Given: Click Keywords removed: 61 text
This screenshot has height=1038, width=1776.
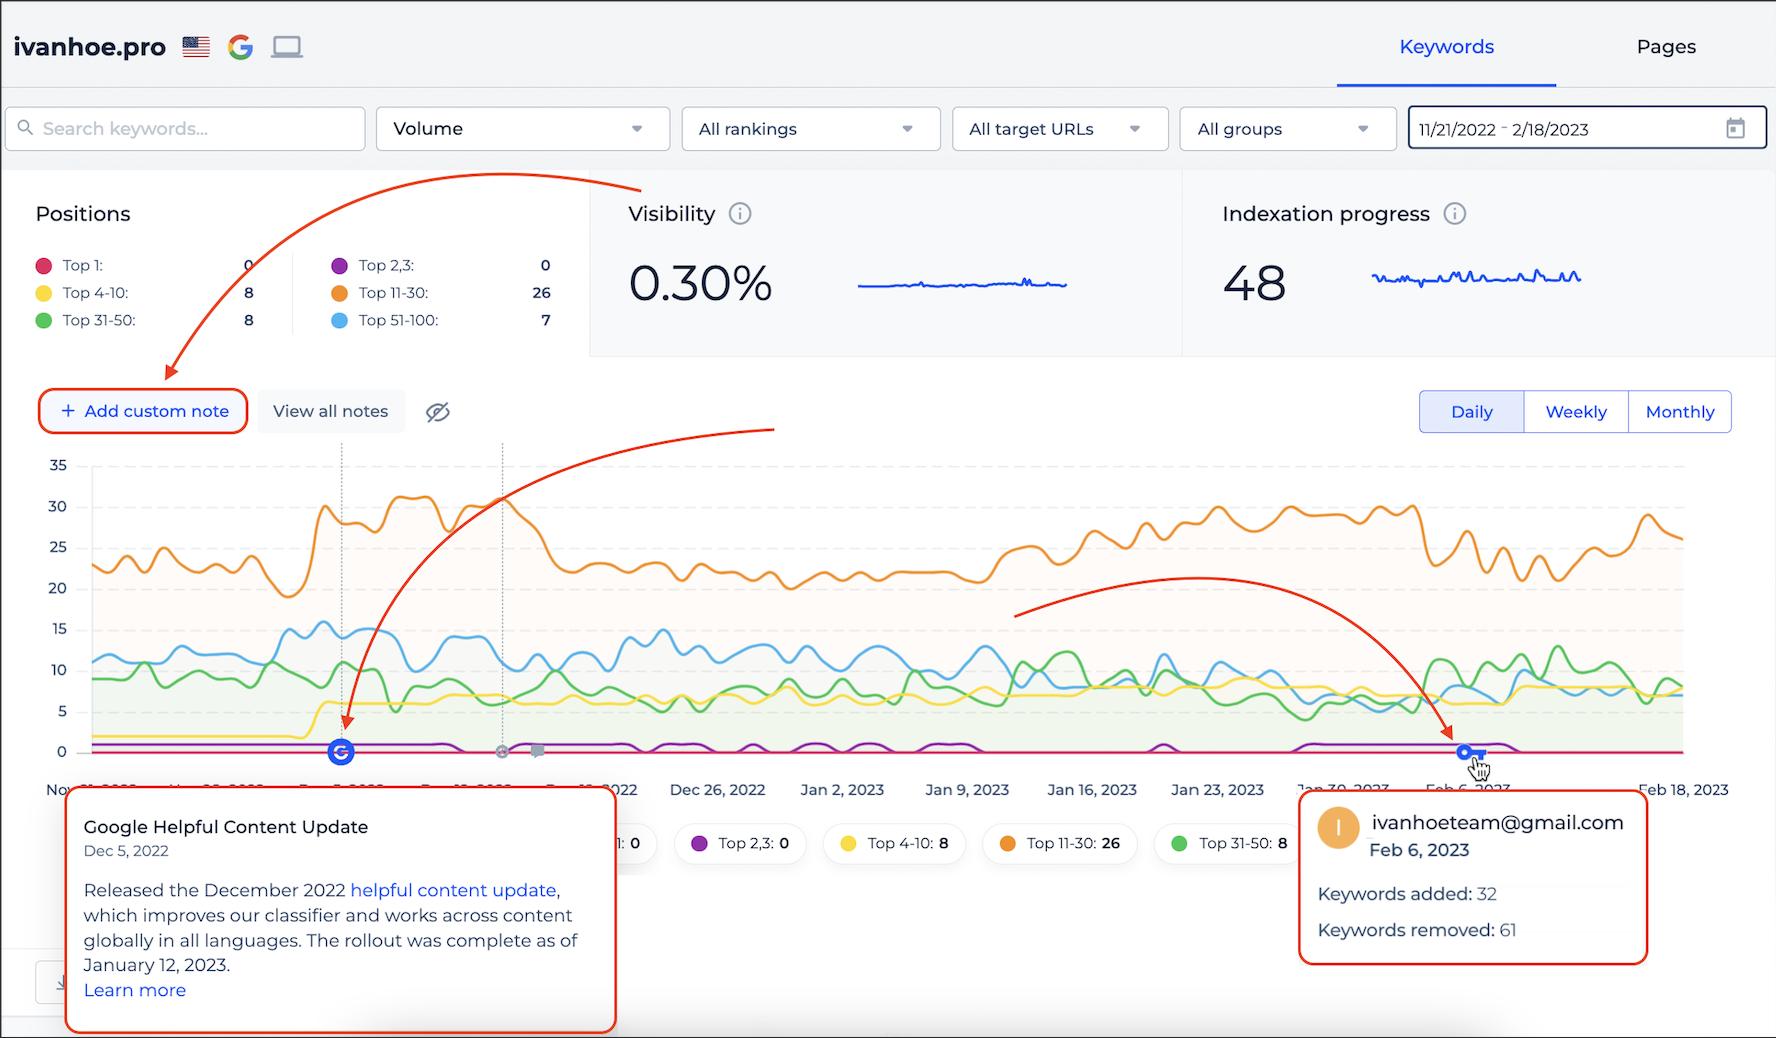Looking at the screenshot, I should pos(1417,930).
